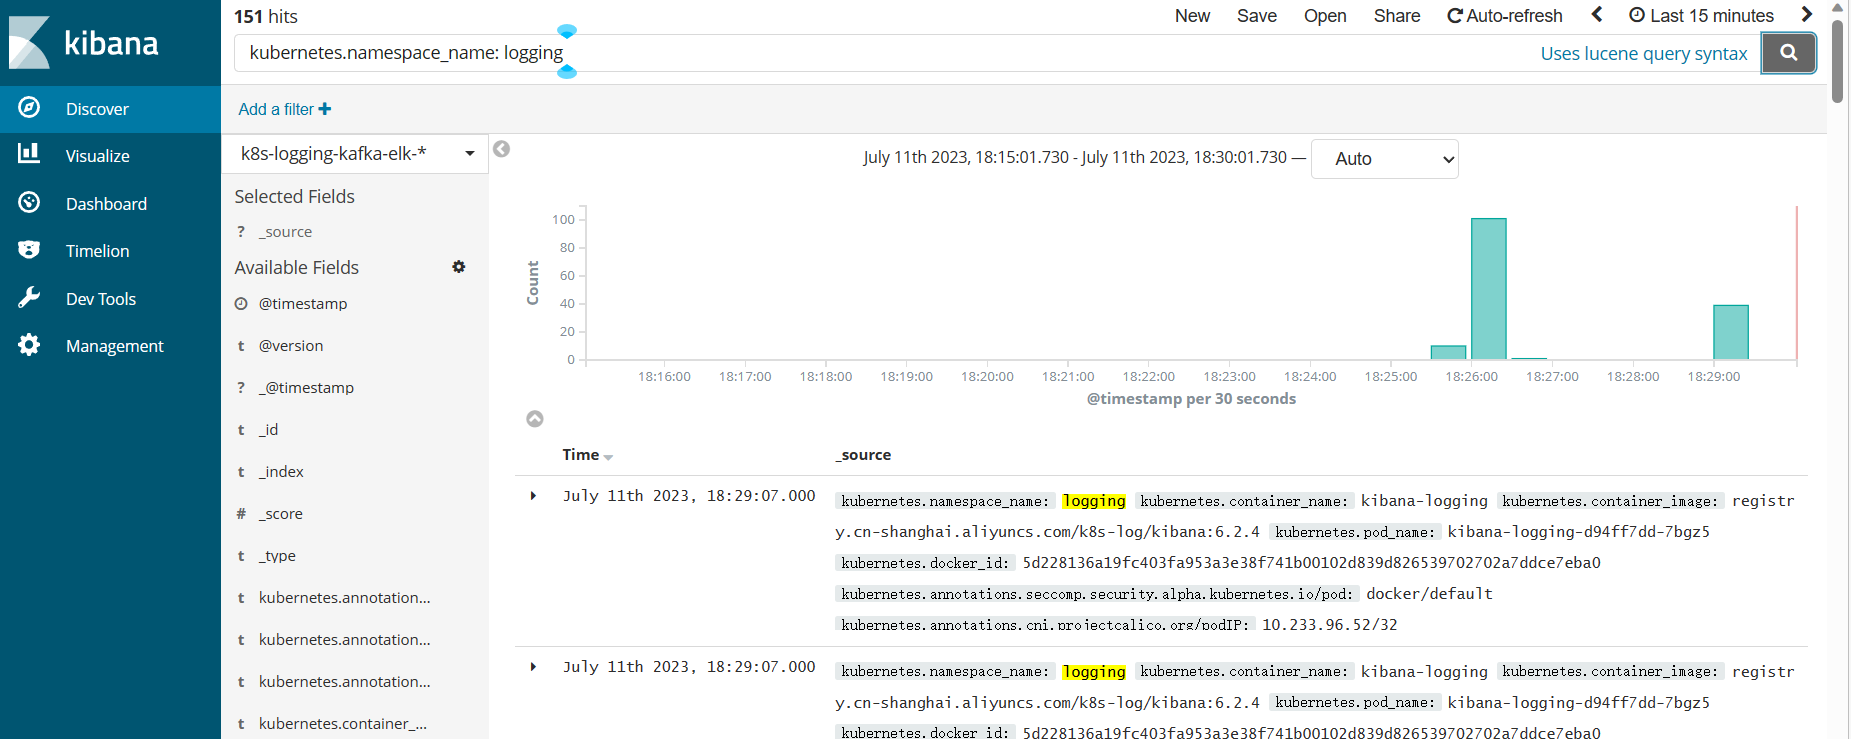
Task: Click the hash type icon for _score
Action: pyautogui.click(x=241, y=514)
